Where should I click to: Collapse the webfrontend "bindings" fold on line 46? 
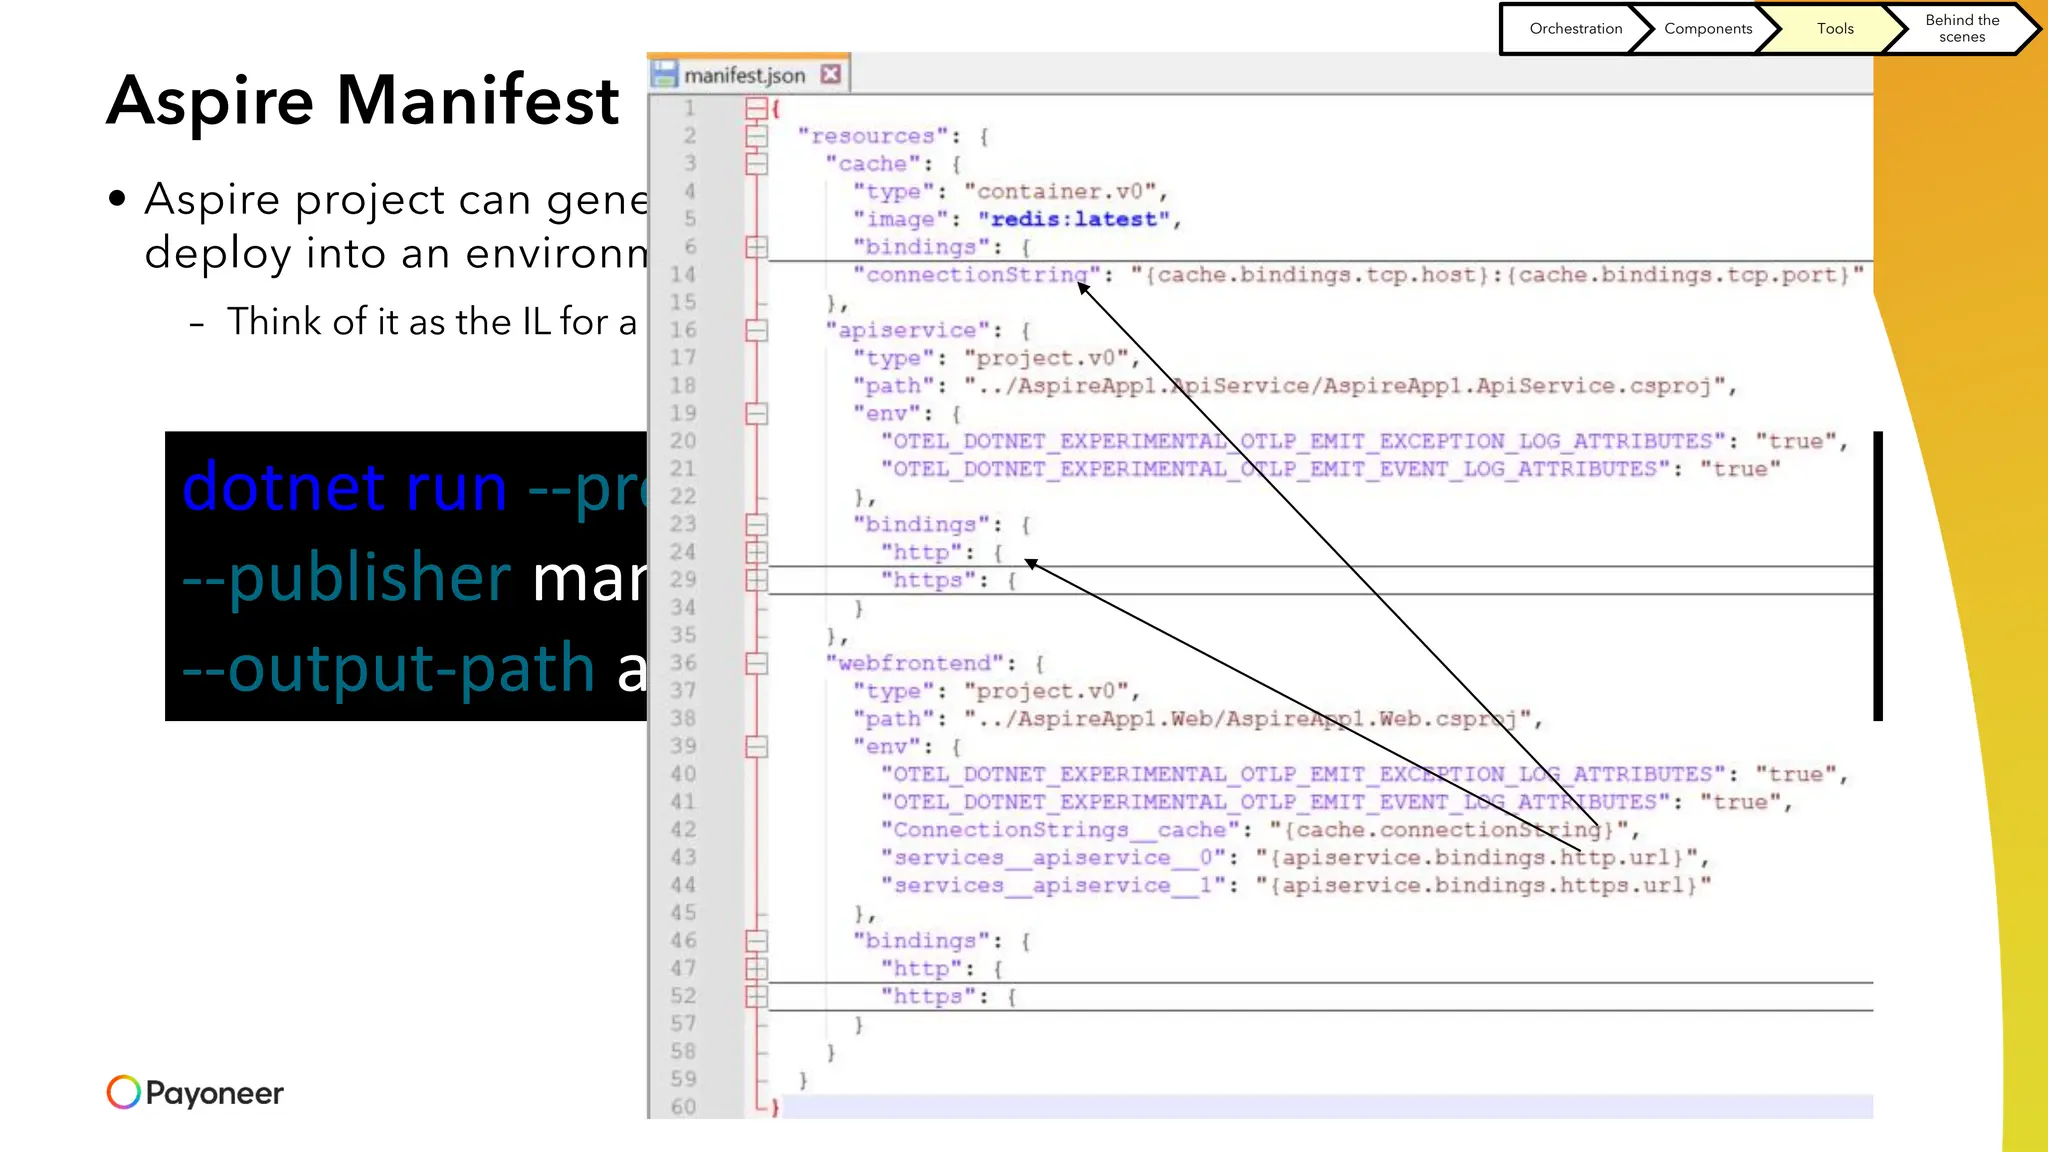coord(756,940)
